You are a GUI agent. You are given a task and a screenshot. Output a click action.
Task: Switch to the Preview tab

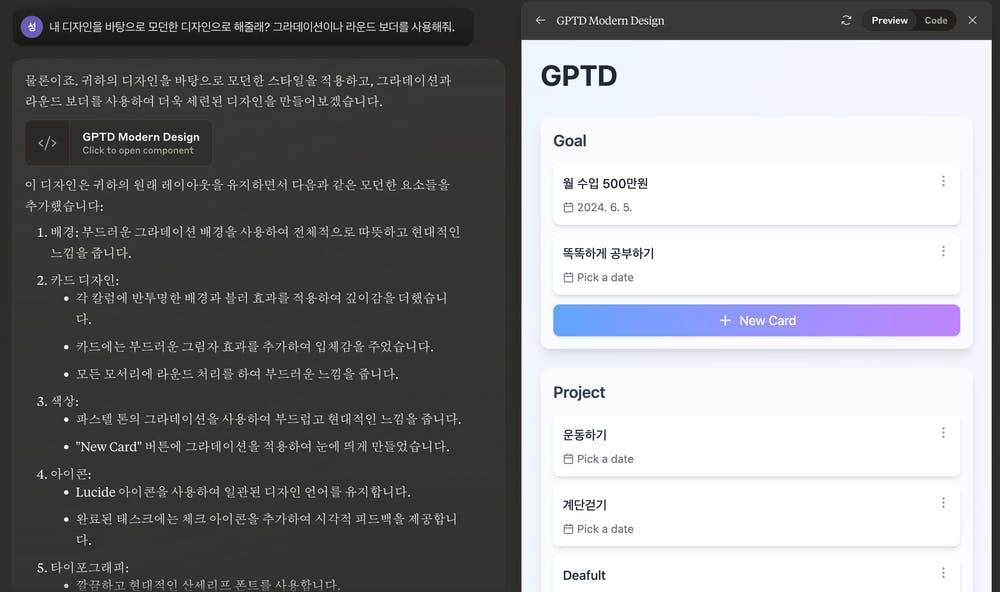click(889, 20)
